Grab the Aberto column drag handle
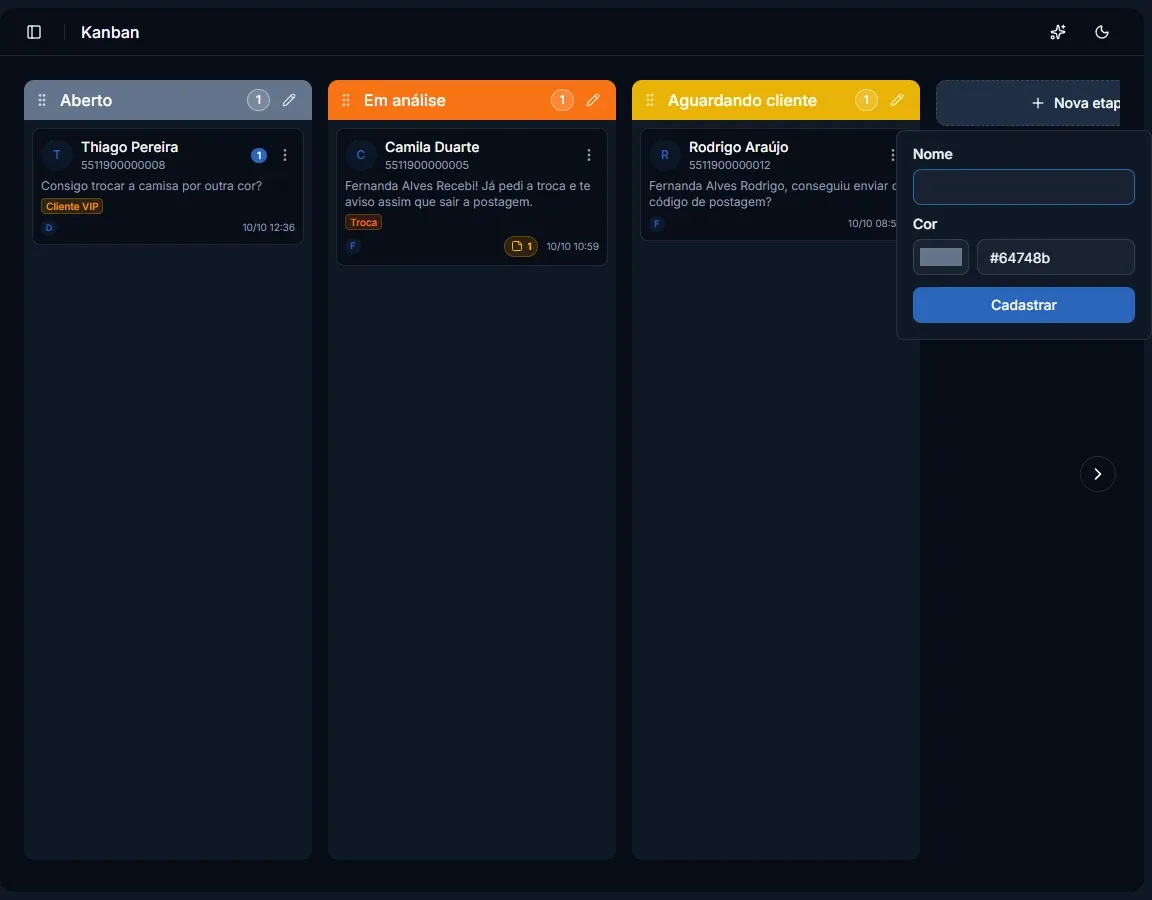1152x900 pixels. click(42, 100)
